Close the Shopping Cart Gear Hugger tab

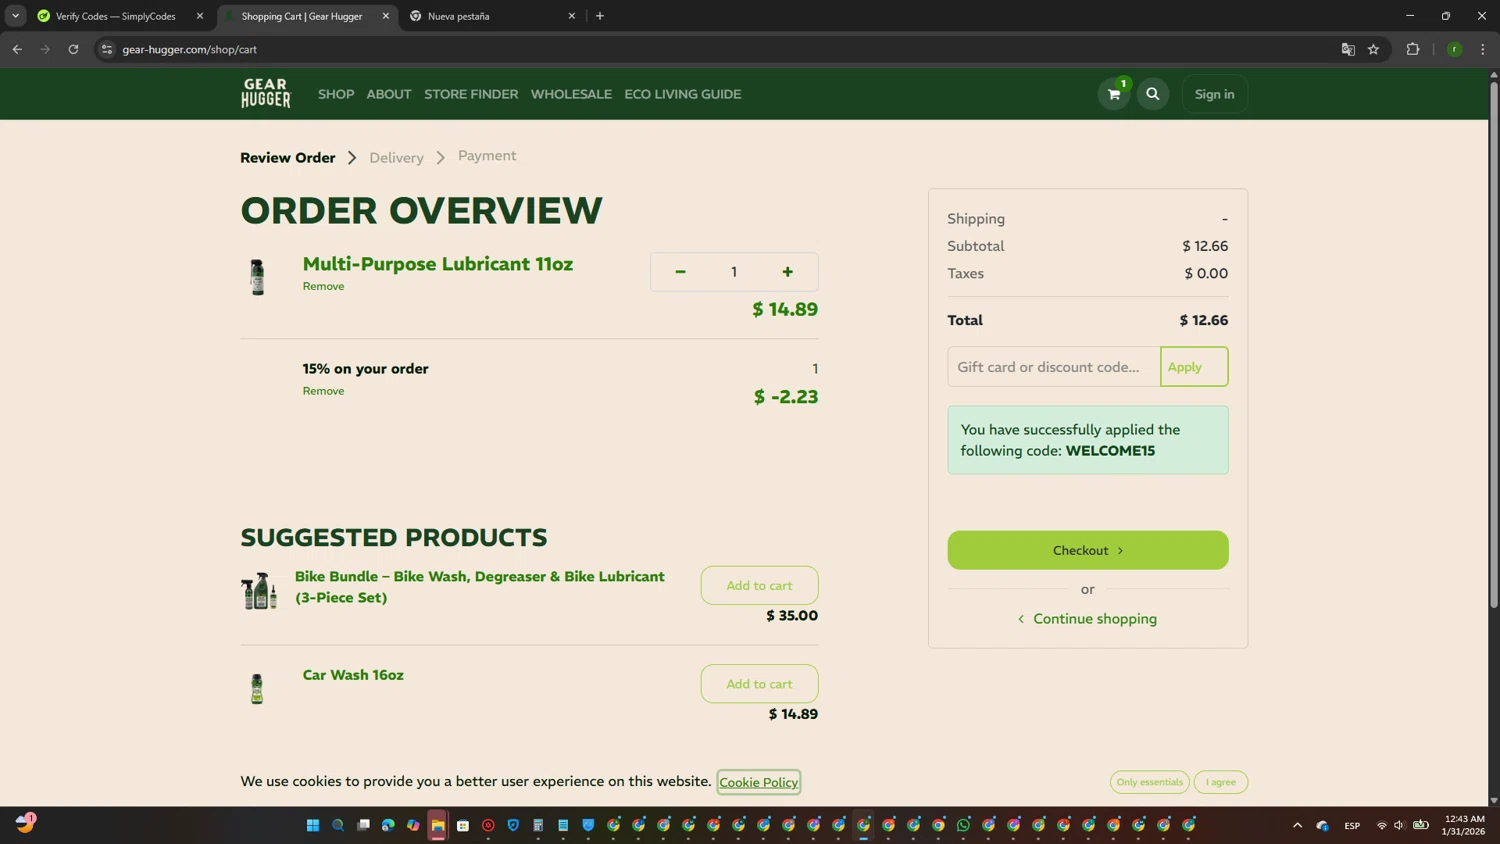point(386,16)
